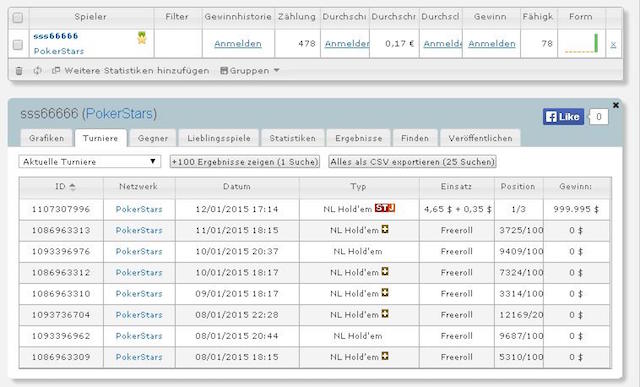Click the Typ column header
This screenshot has width=640, height=387.
(x=358, y=187)
